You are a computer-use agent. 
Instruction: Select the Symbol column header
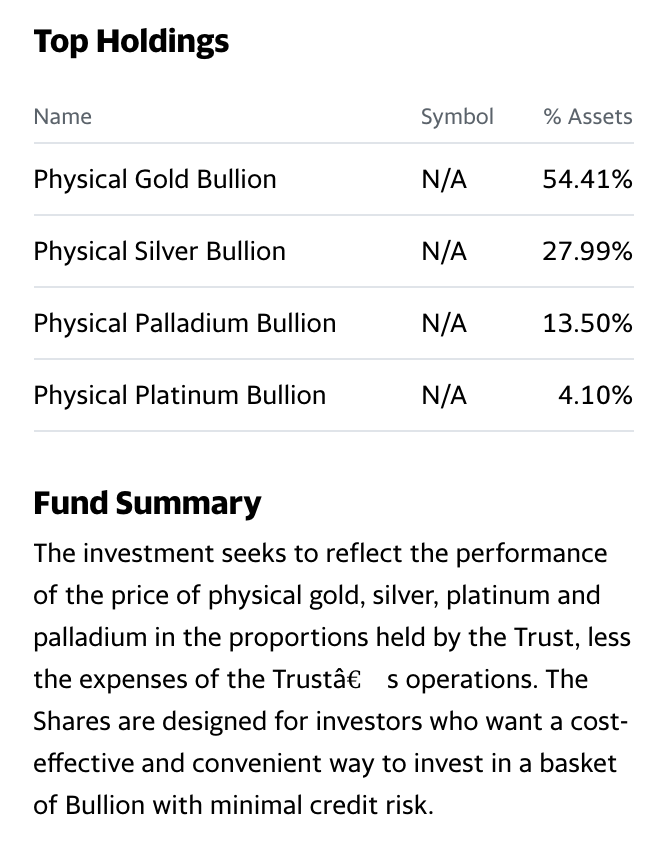(457, 117)
